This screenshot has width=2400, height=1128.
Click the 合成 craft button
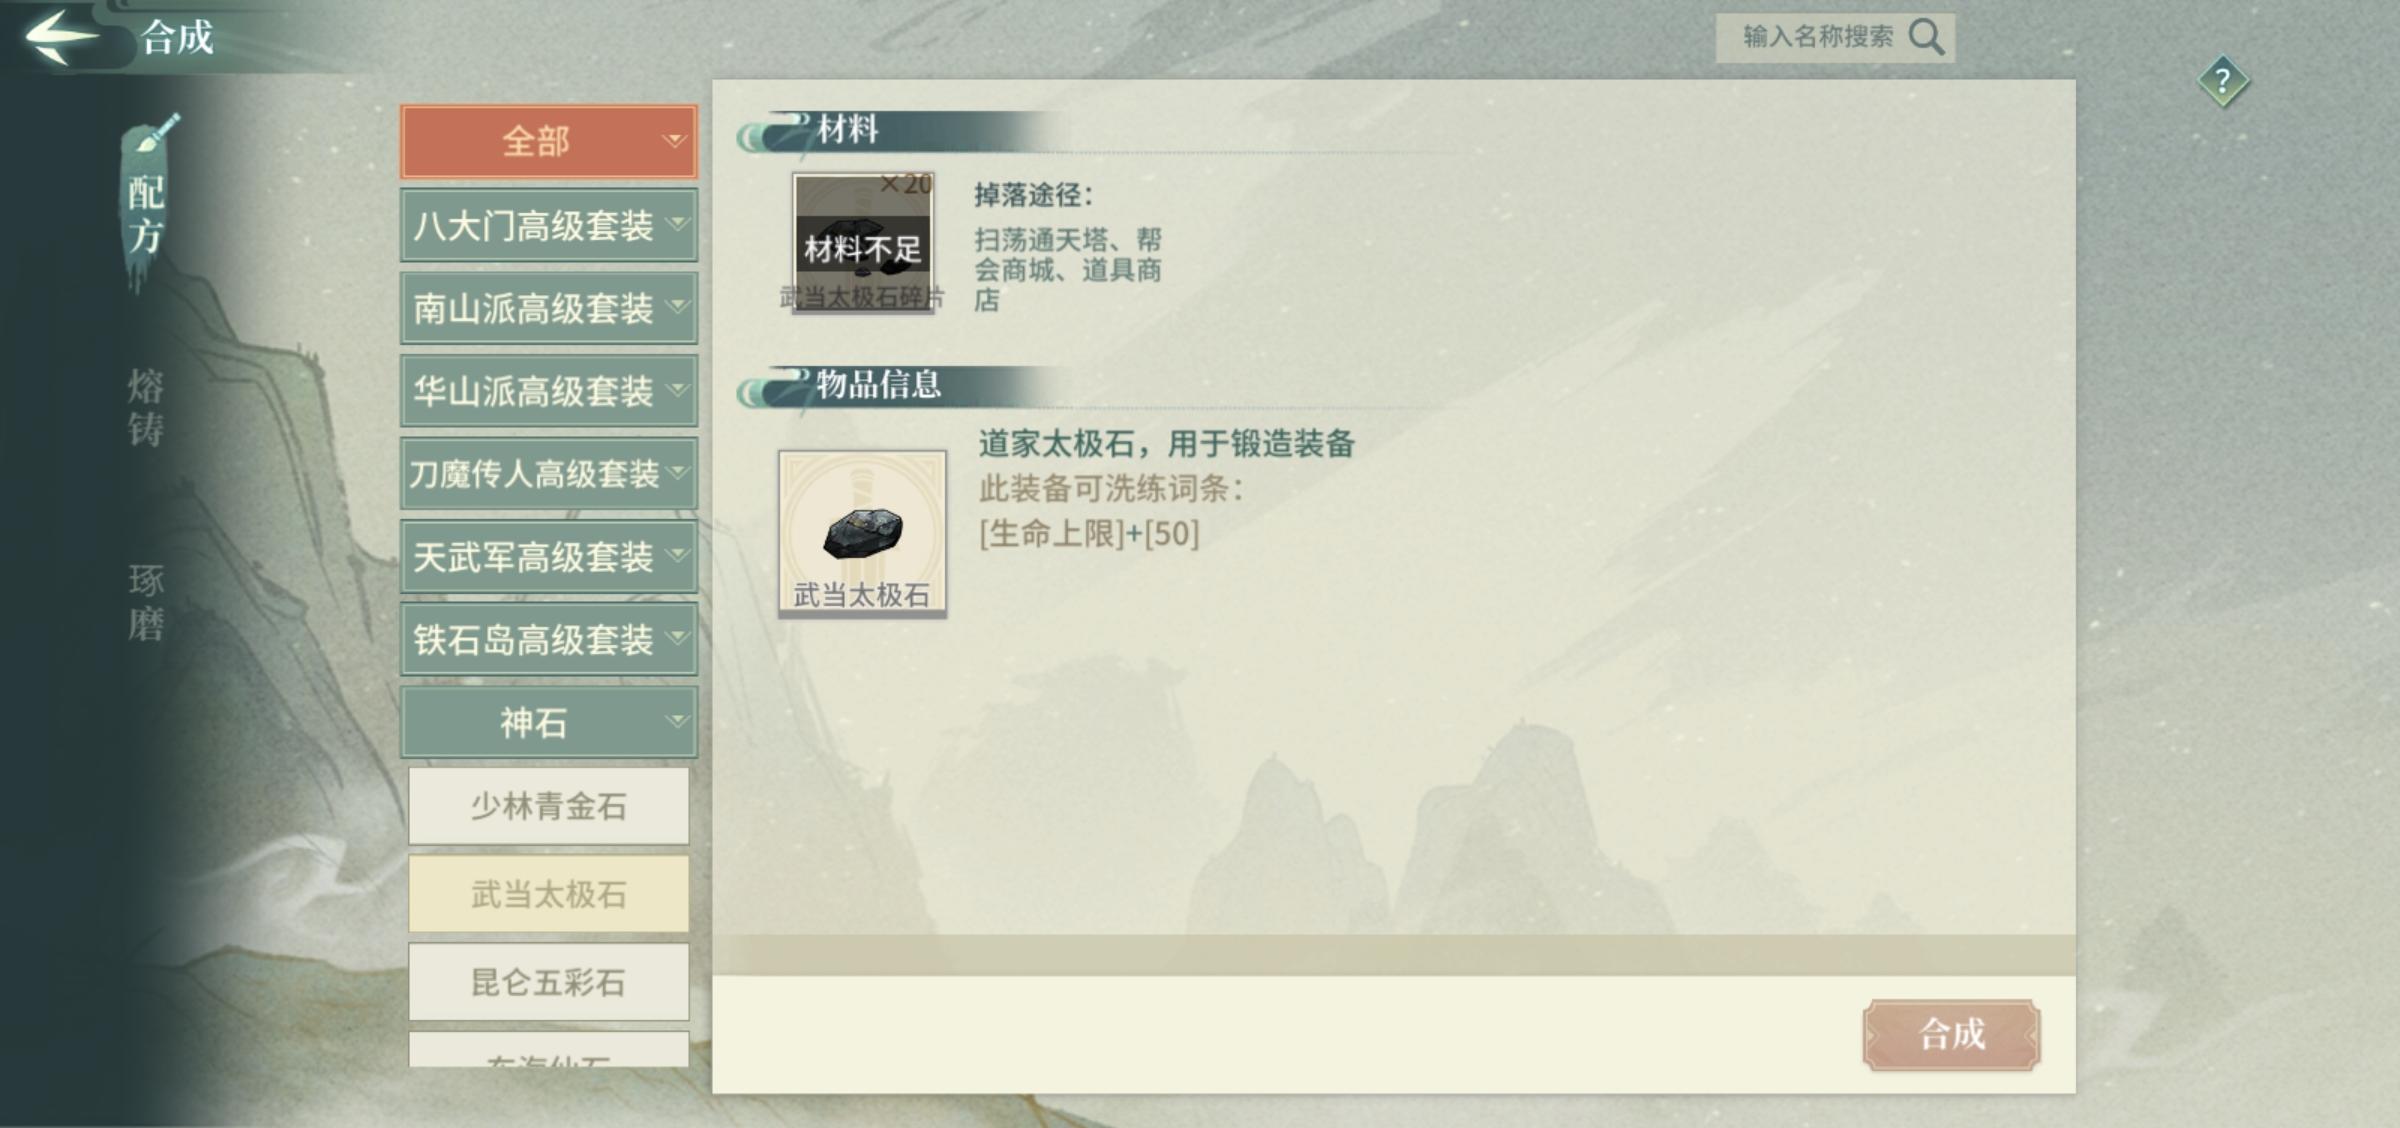1951,1035
